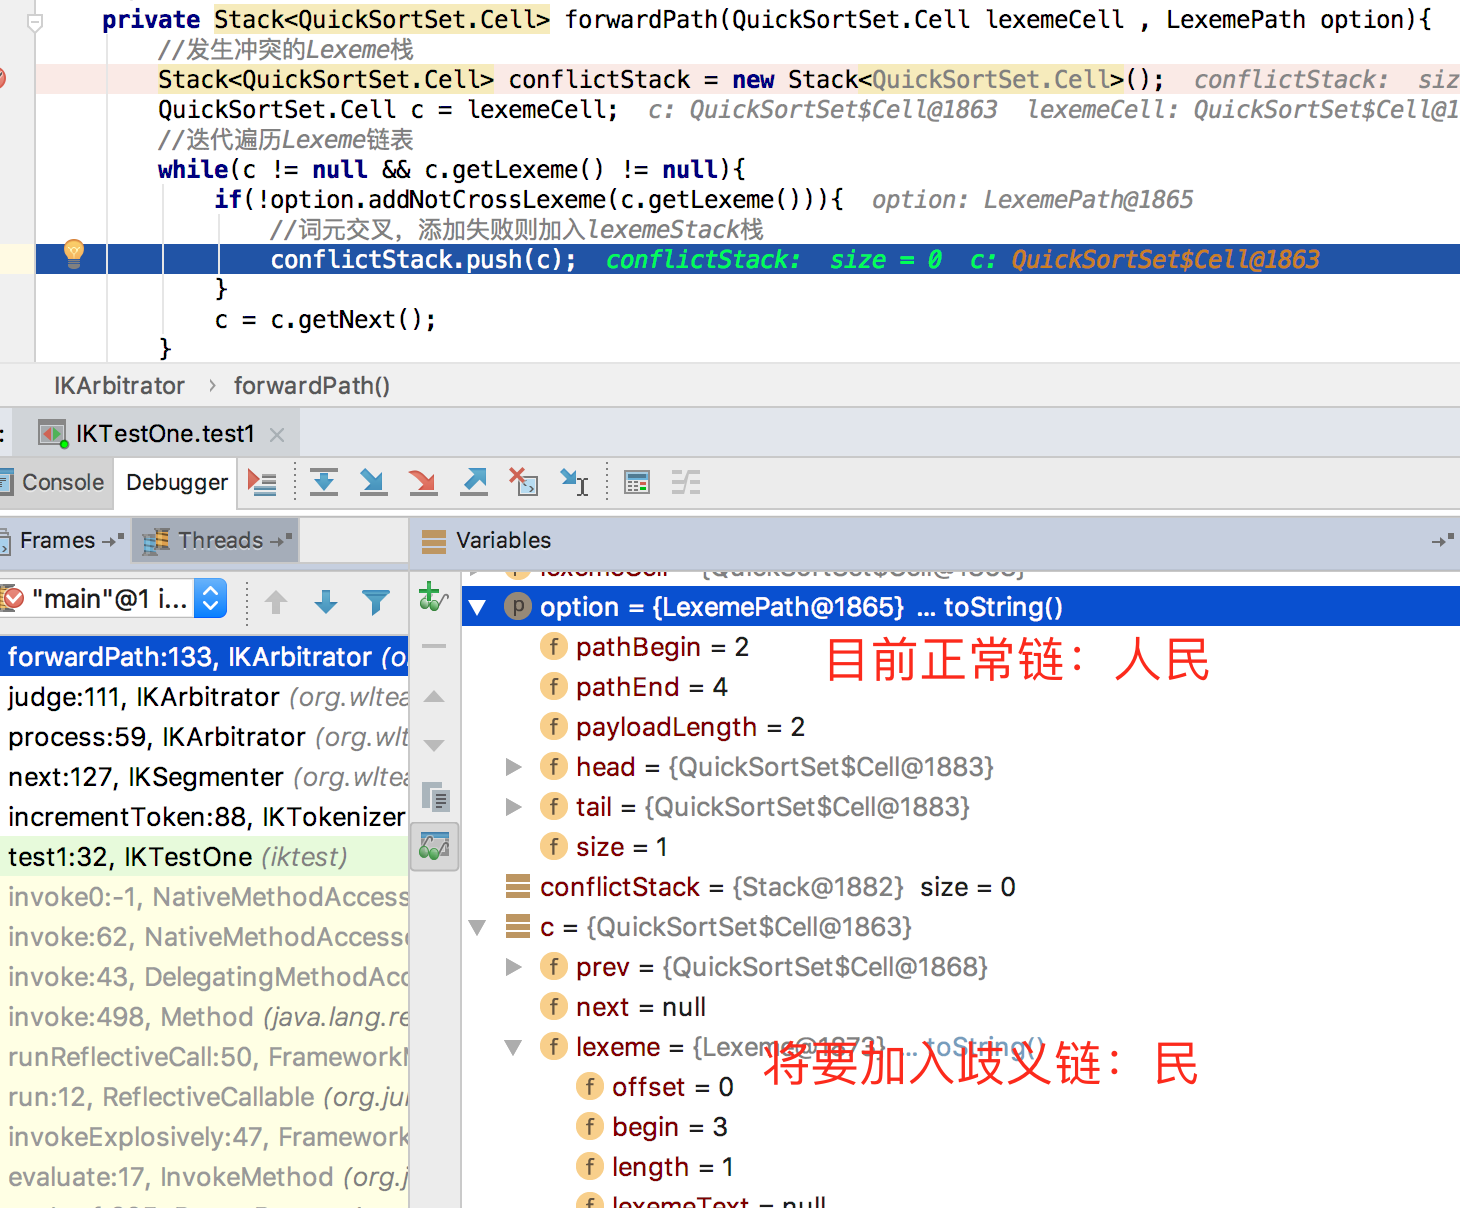Open the IKTestOne.test1 session tab

(x=155, y=433)
